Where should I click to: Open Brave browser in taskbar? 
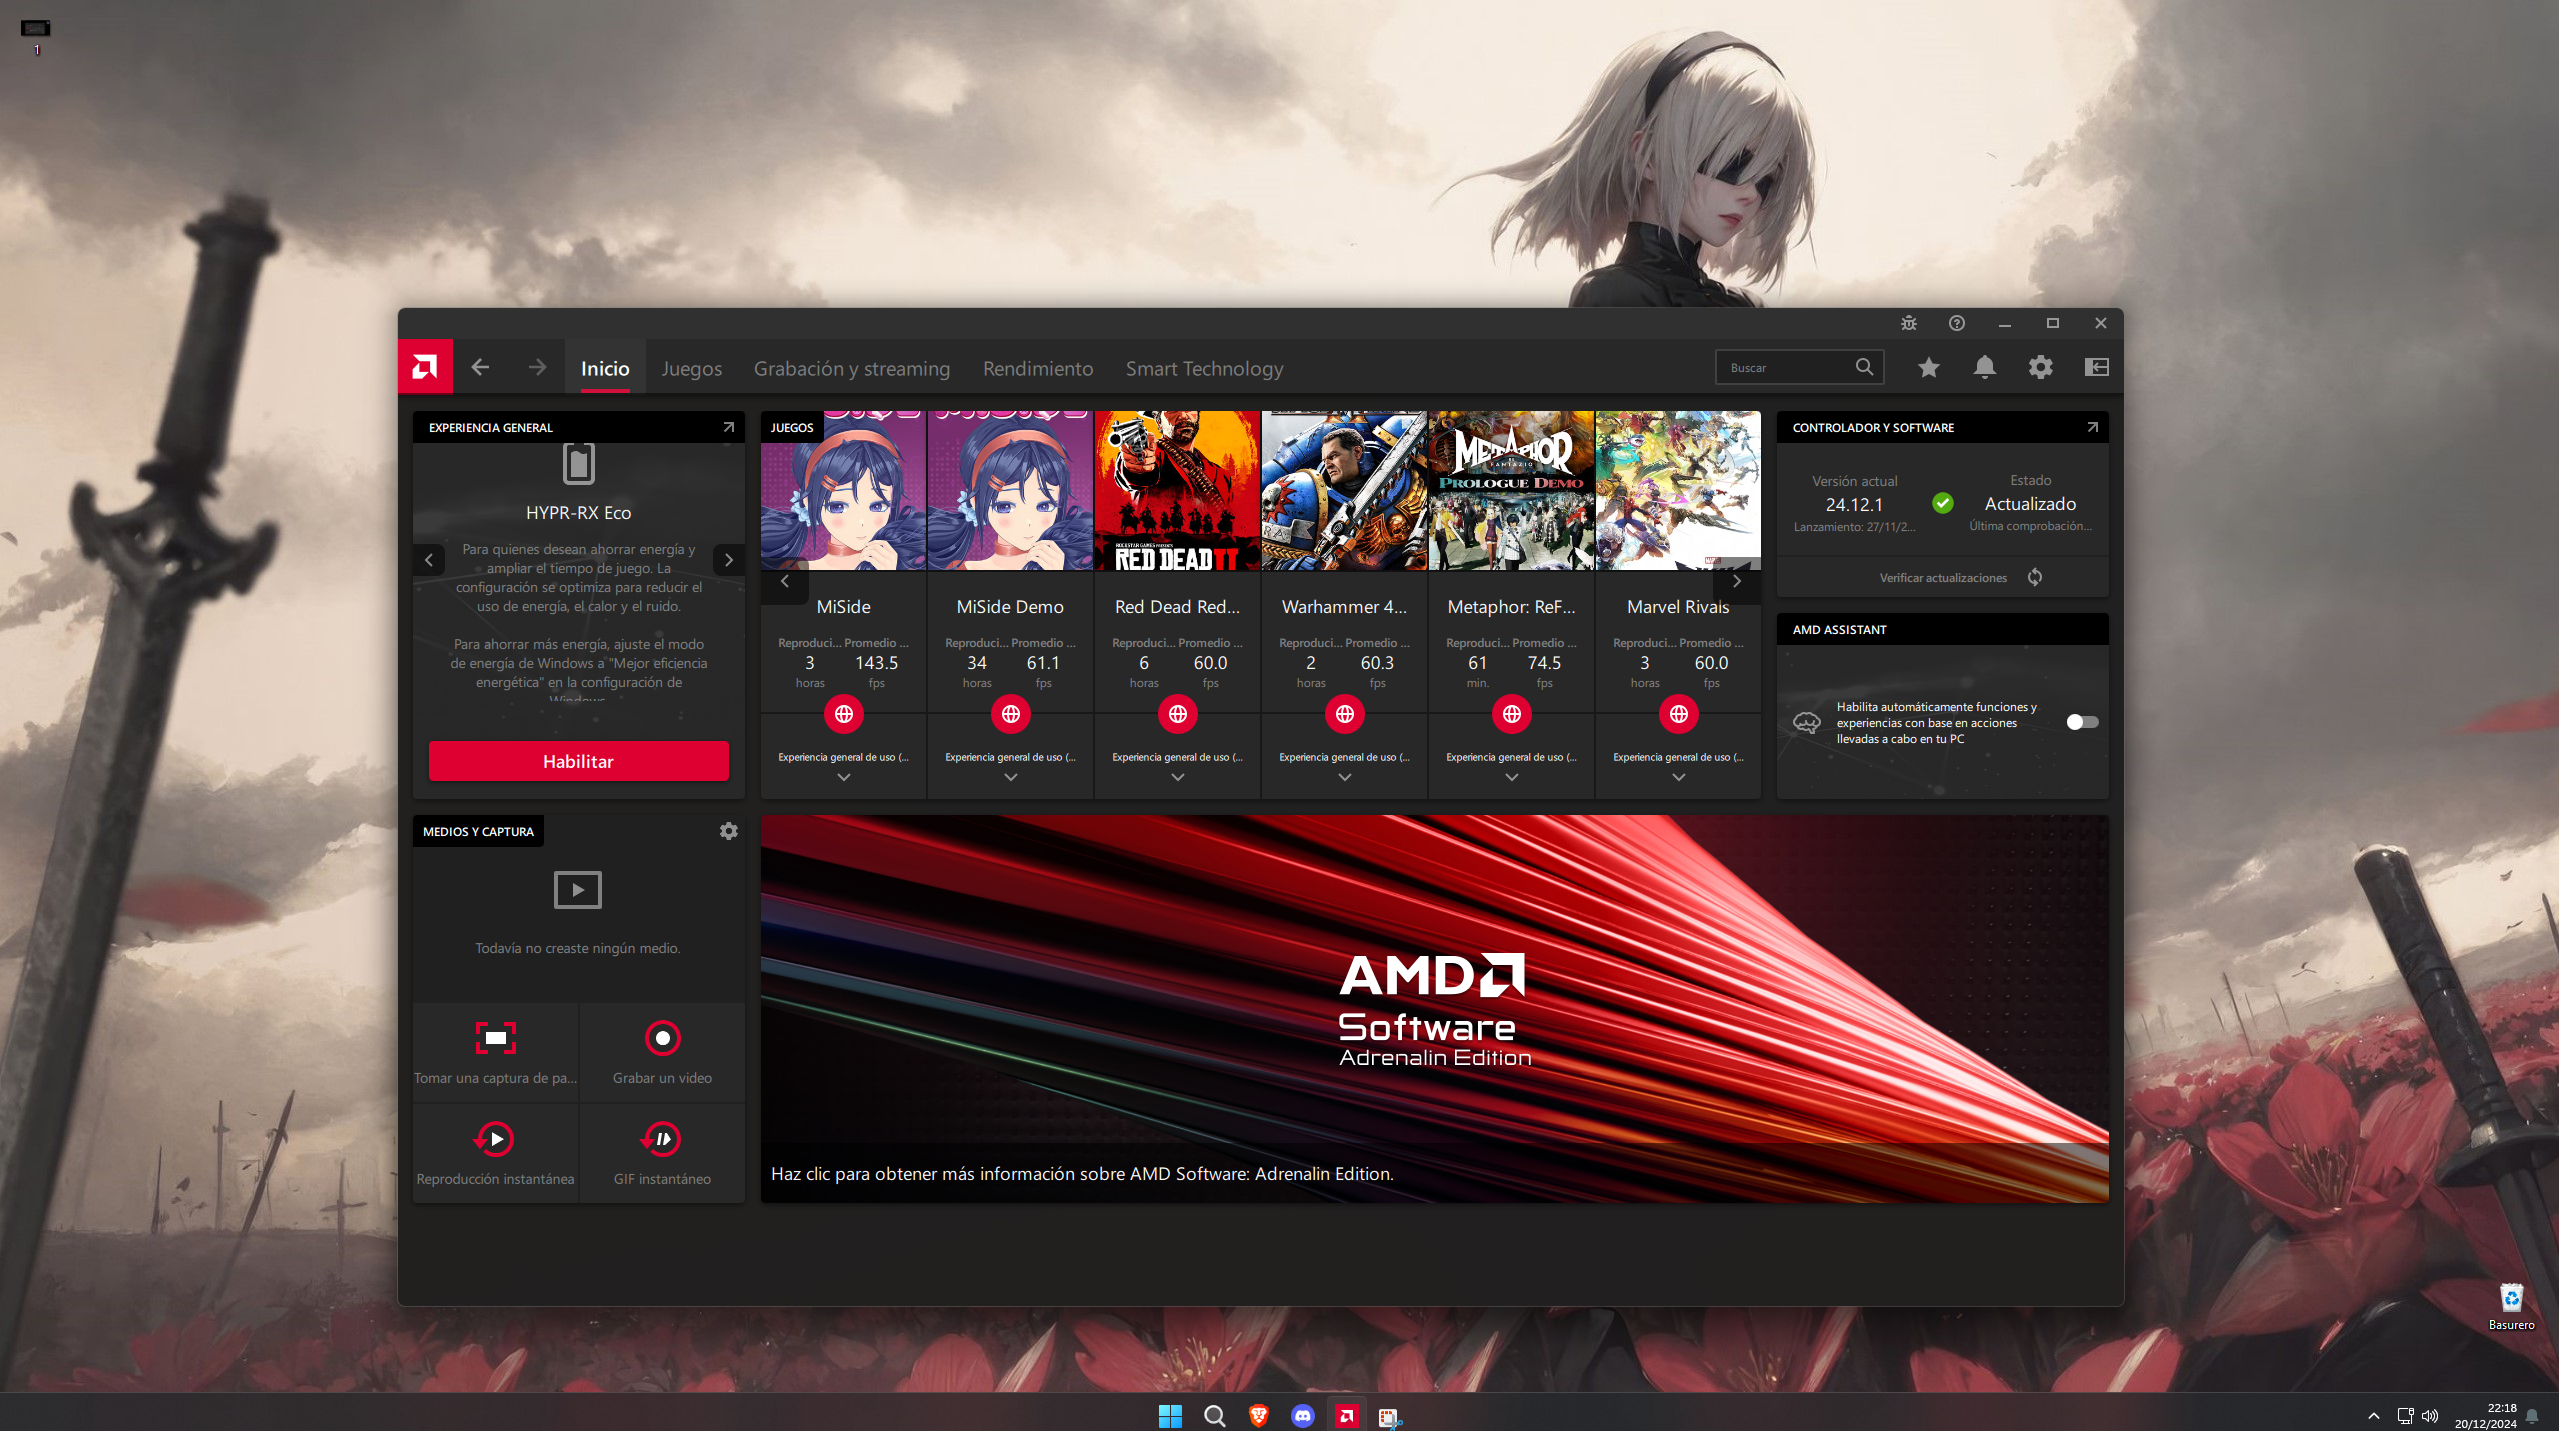click(1258, 1415)
